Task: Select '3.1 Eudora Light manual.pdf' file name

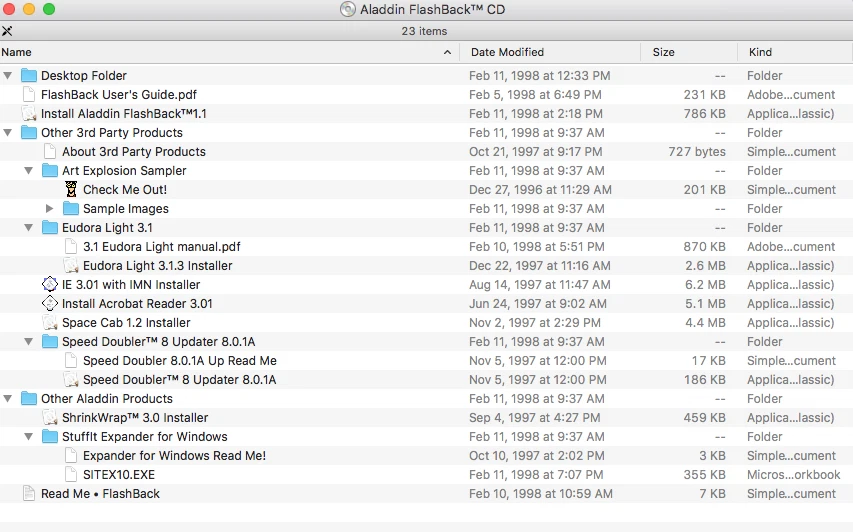Action: click(x=162, y=247)
